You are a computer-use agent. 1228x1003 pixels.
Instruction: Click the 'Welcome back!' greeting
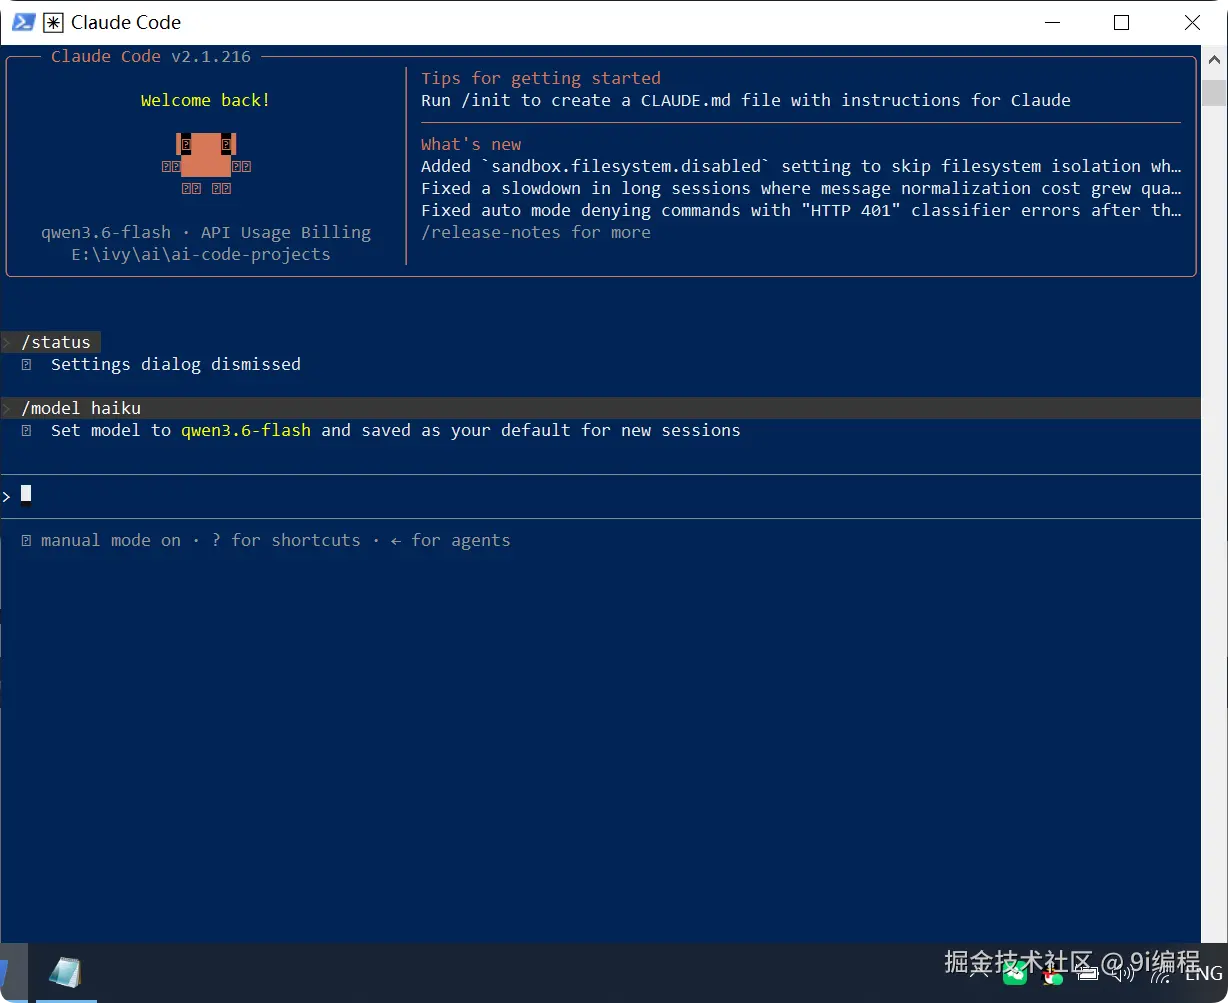pyautogui.click(x=205, y=100)
